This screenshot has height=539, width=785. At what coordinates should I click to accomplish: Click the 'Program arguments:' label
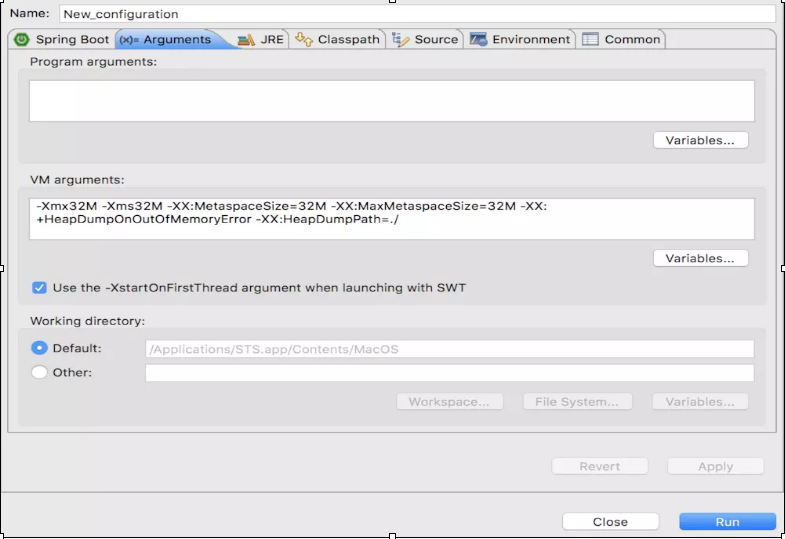(93, 62)
